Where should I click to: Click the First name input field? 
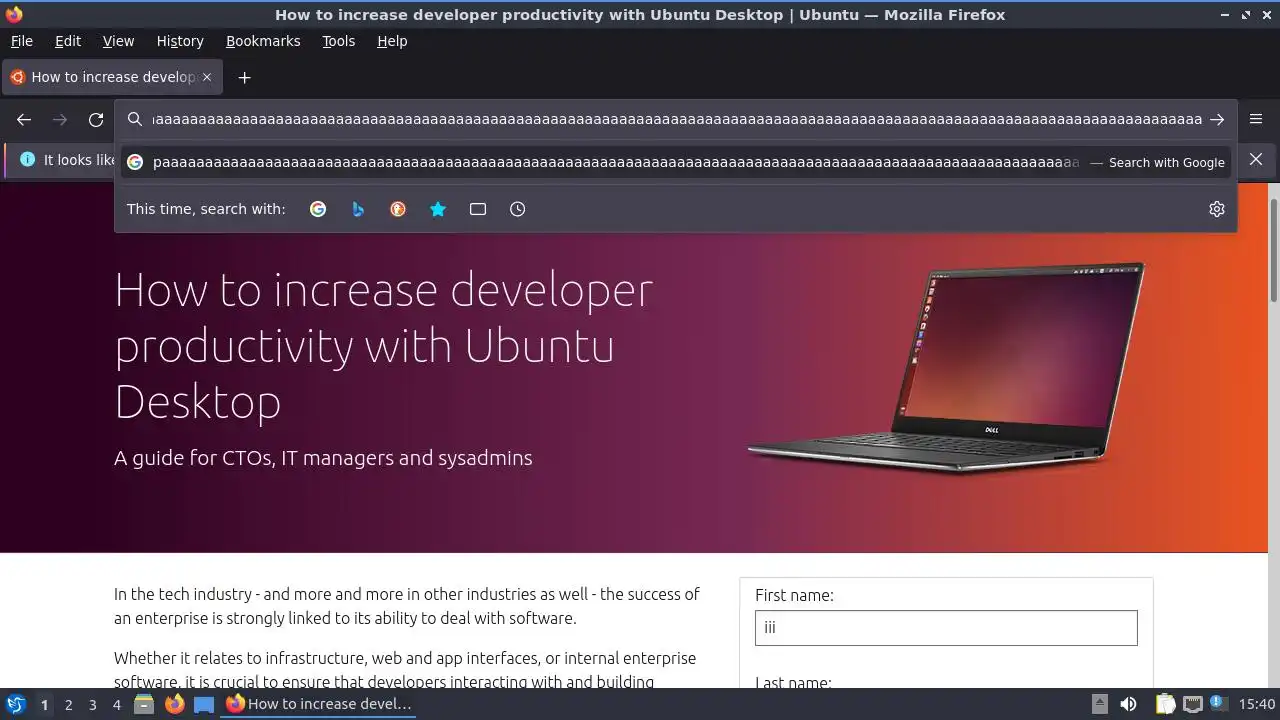946,628
